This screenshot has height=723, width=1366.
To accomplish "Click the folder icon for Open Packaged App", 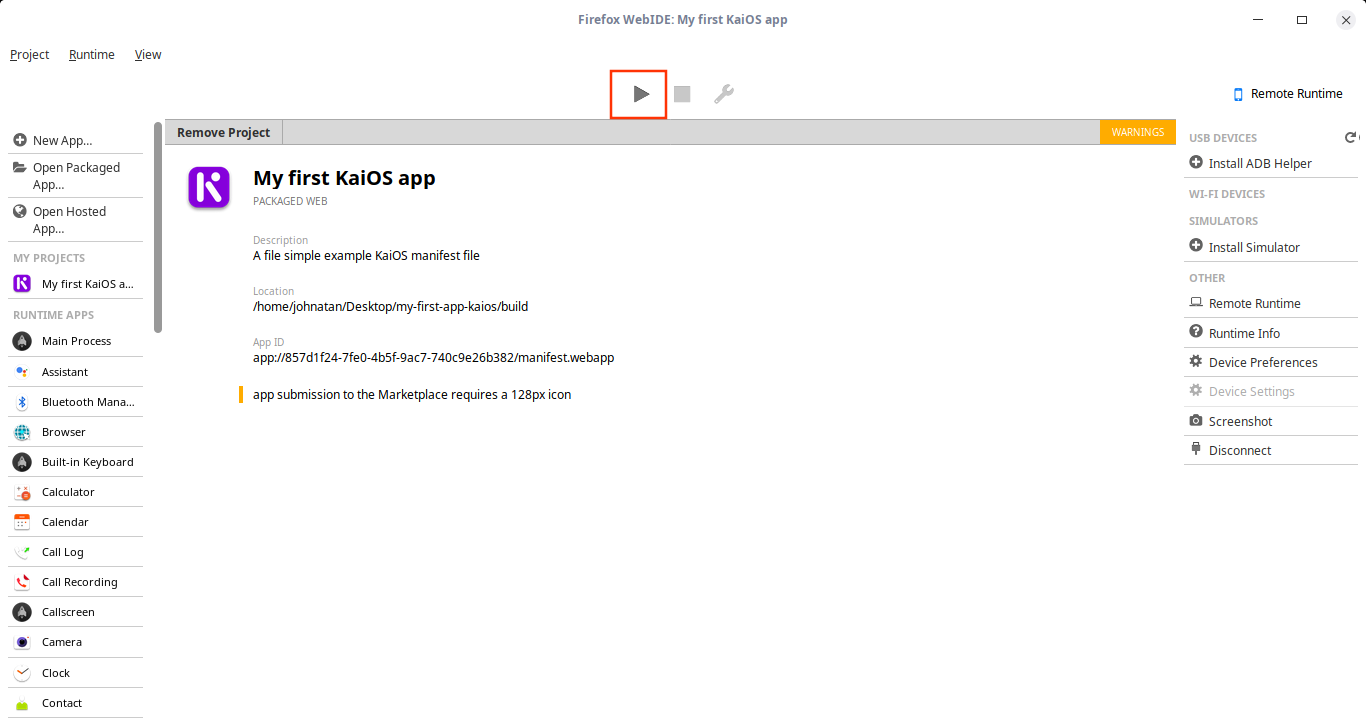I will tap(20, 167).
